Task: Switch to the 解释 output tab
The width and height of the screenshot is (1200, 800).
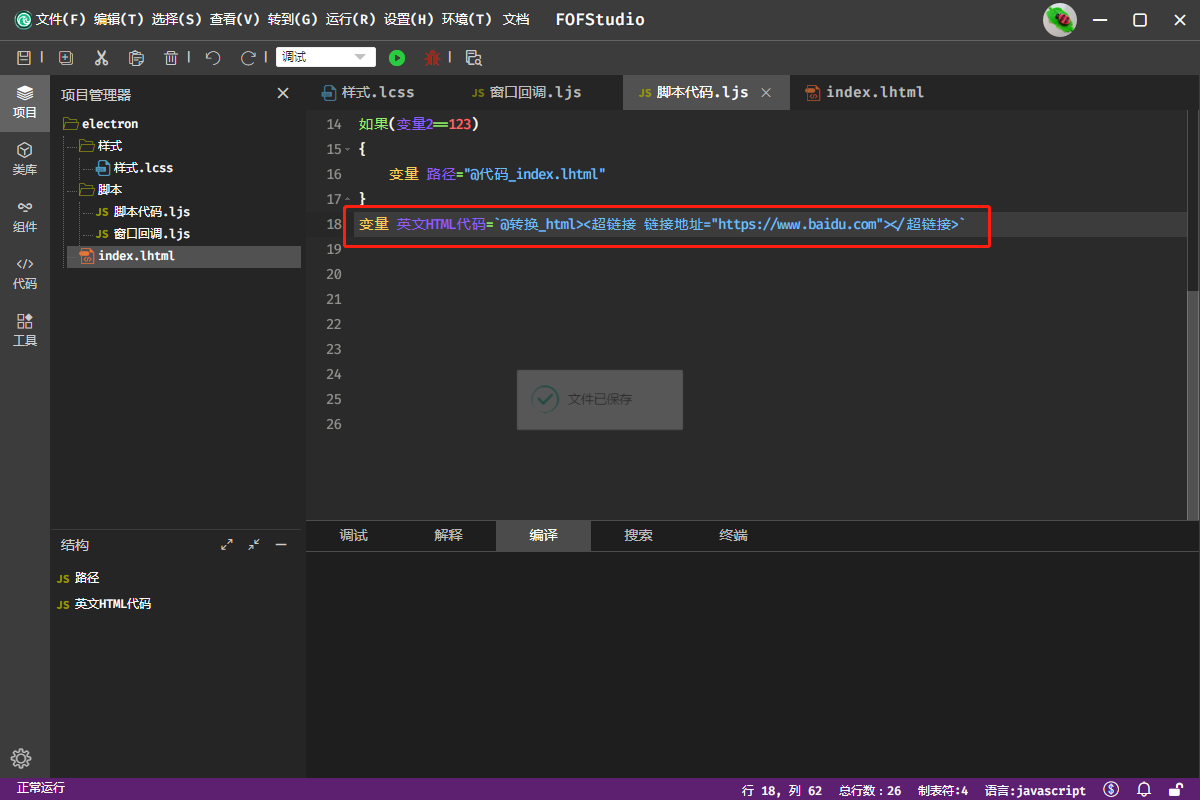Action: click(448, 536)
